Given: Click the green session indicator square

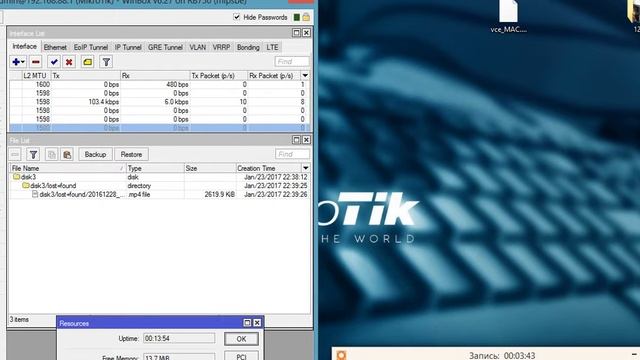Looking at the screenshot, I should 297,17.
